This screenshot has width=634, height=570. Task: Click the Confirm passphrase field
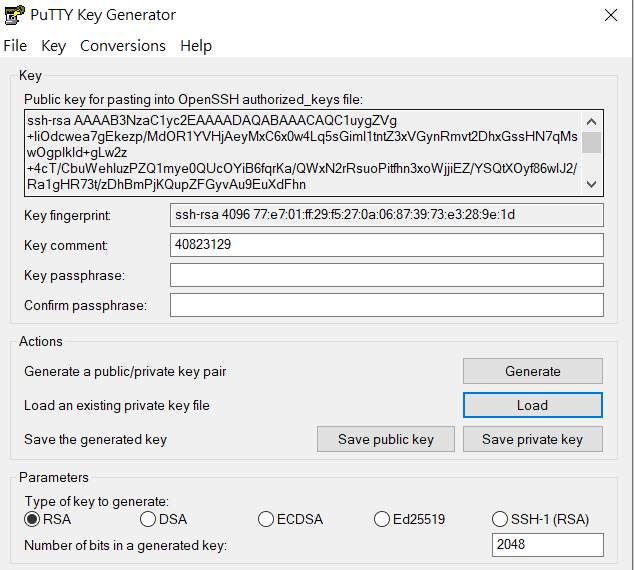click(387, 305)
